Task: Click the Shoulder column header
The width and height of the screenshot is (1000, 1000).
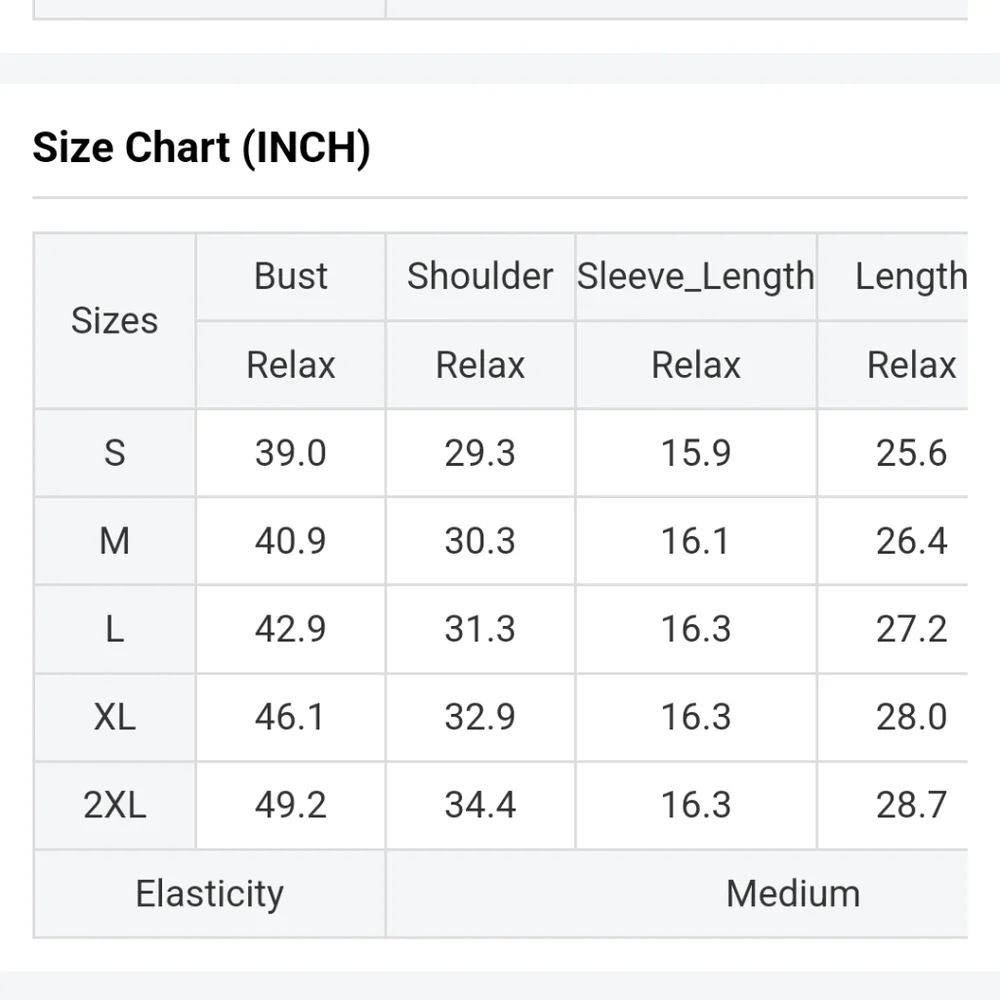Action: coord(480,276)
